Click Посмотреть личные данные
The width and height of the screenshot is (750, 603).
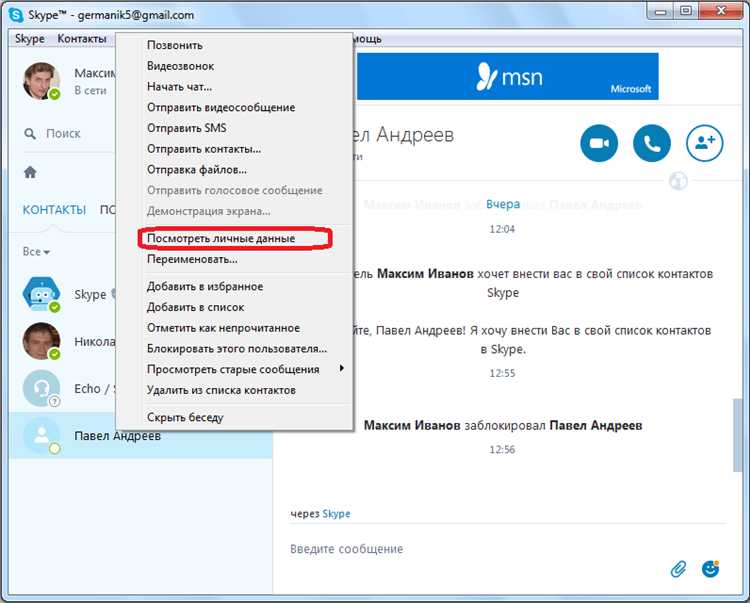[221, 239]
